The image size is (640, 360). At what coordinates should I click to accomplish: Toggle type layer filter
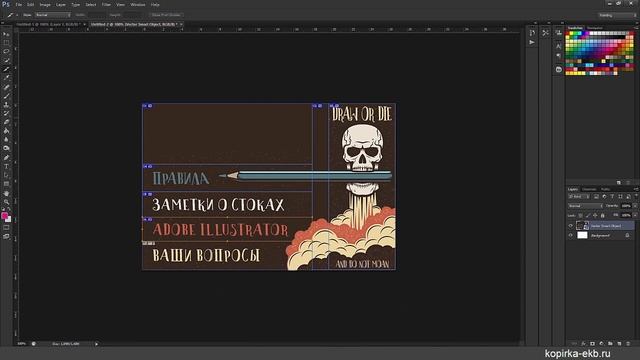(612, 197)
